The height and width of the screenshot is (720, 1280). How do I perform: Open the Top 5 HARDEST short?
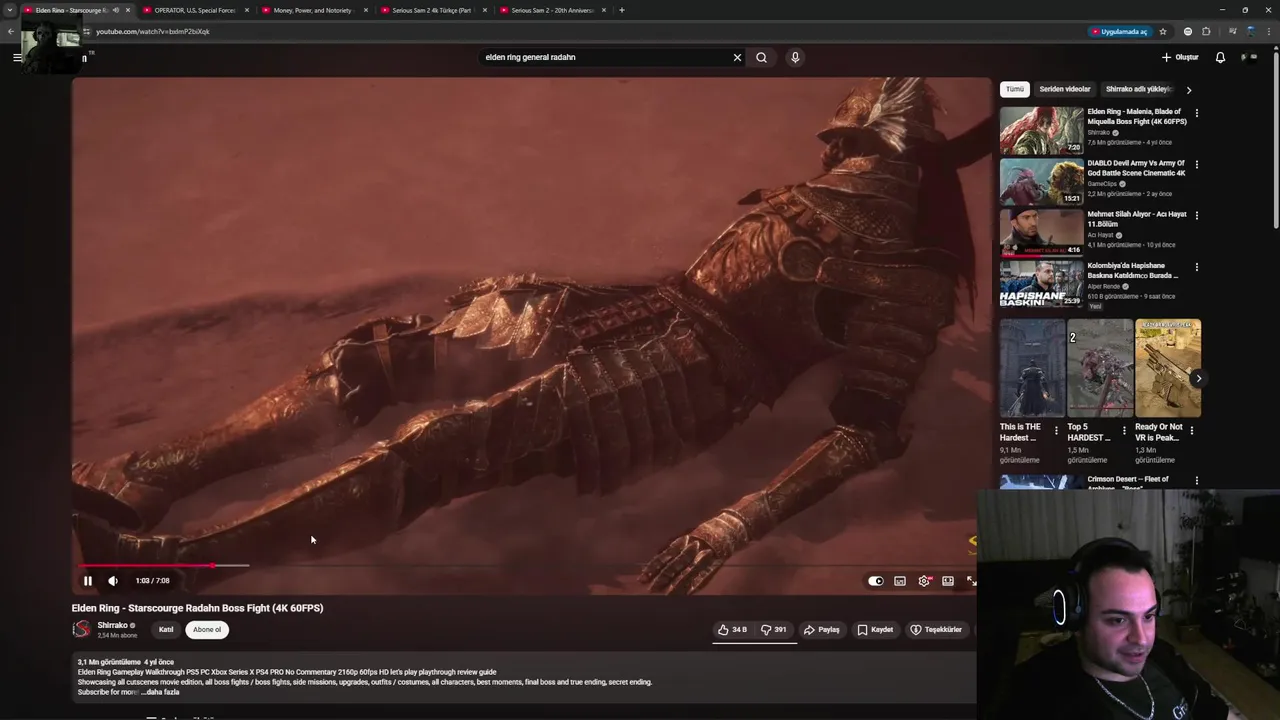(x=1100, y=368)
